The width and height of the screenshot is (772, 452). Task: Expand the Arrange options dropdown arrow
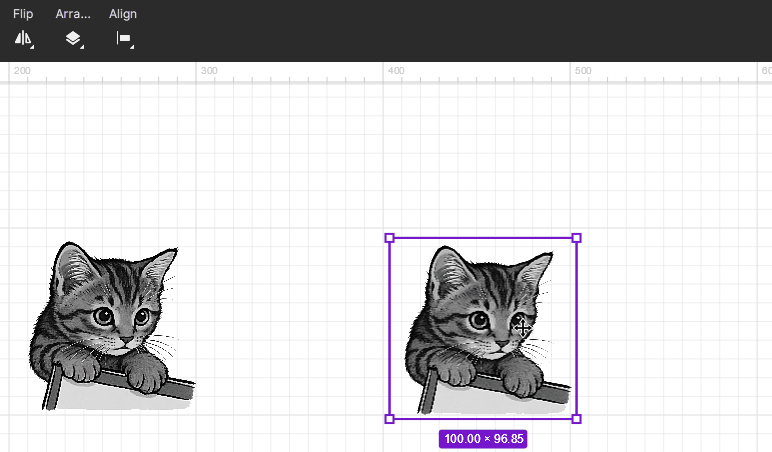tap(82, 46)
